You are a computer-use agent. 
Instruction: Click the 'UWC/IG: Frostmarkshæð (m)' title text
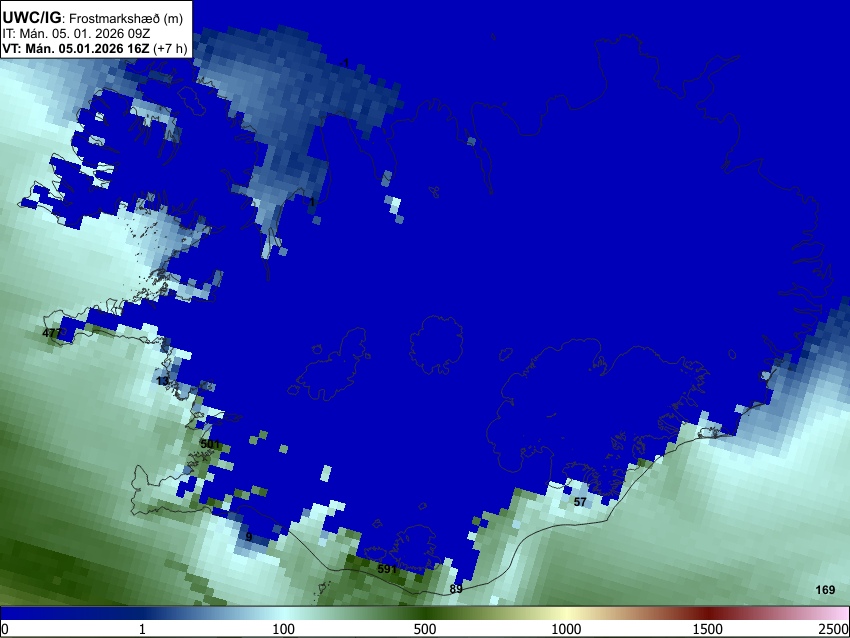click(92, 18)
